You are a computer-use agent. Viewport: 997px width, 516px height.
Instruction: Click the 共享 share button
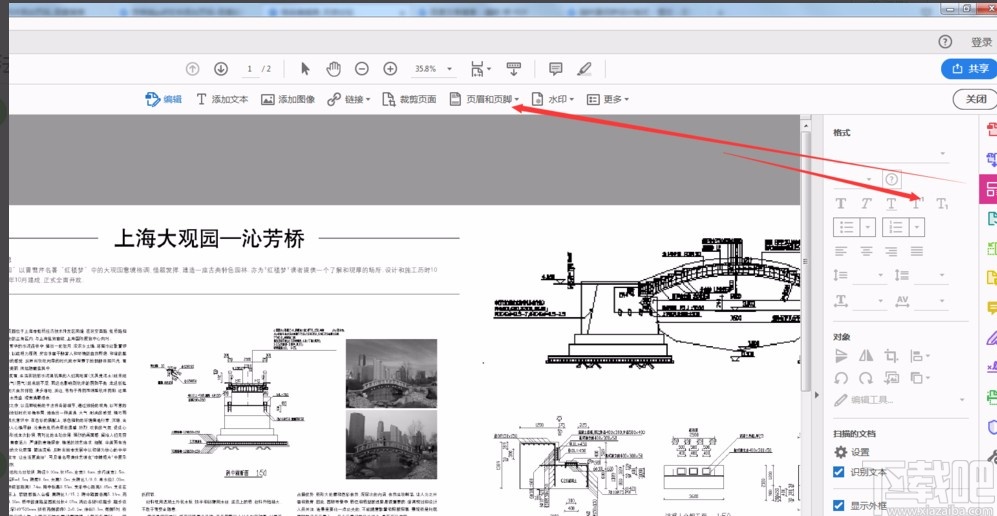tap(969, 69)
